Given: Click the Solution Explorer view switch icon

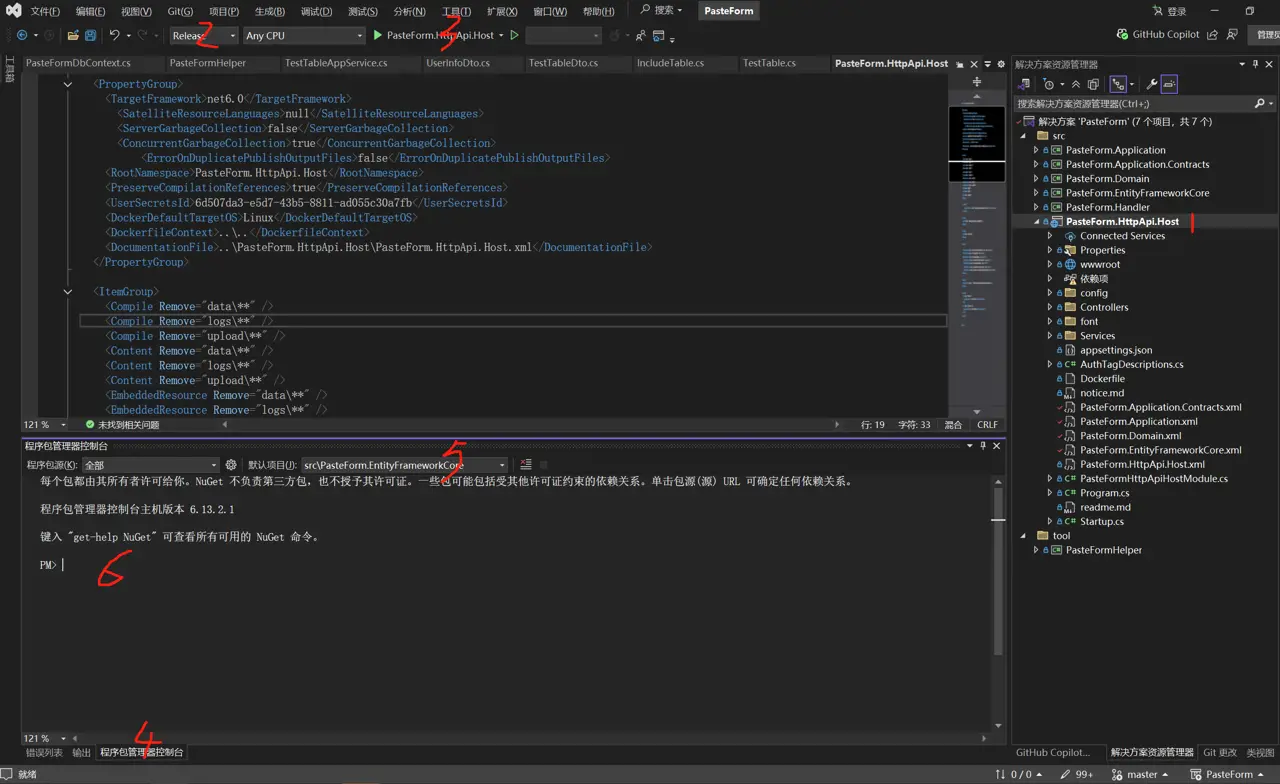Looking at the screenshot, I should pyautogui.click(x=1025, y=84).
